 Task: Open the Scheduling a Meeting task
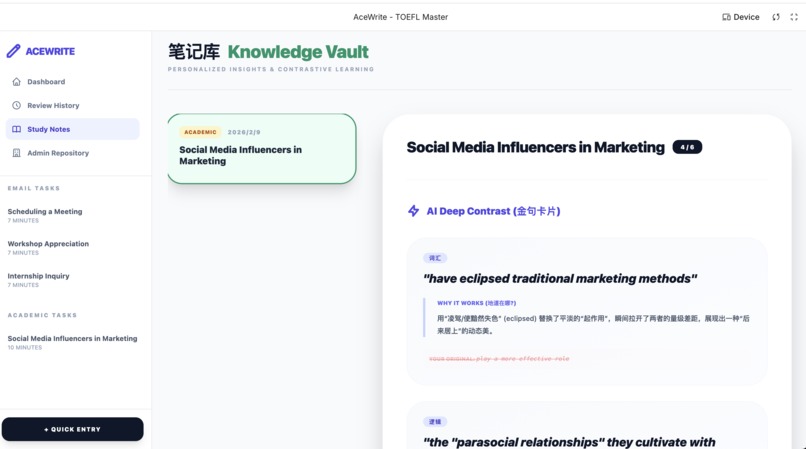point(45,215)
